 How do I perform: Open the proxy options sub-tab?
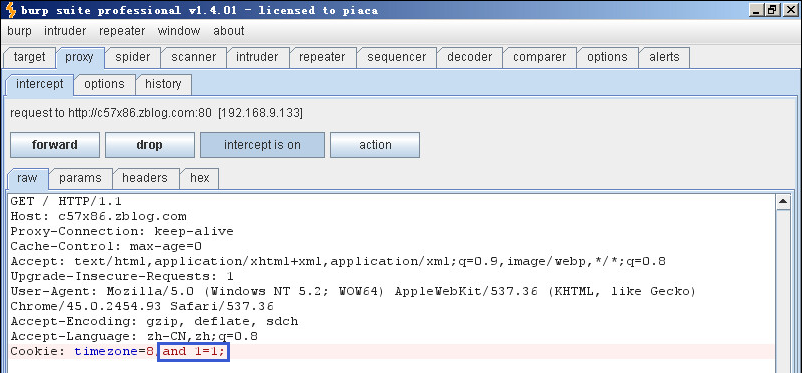[x=104, y=84]
